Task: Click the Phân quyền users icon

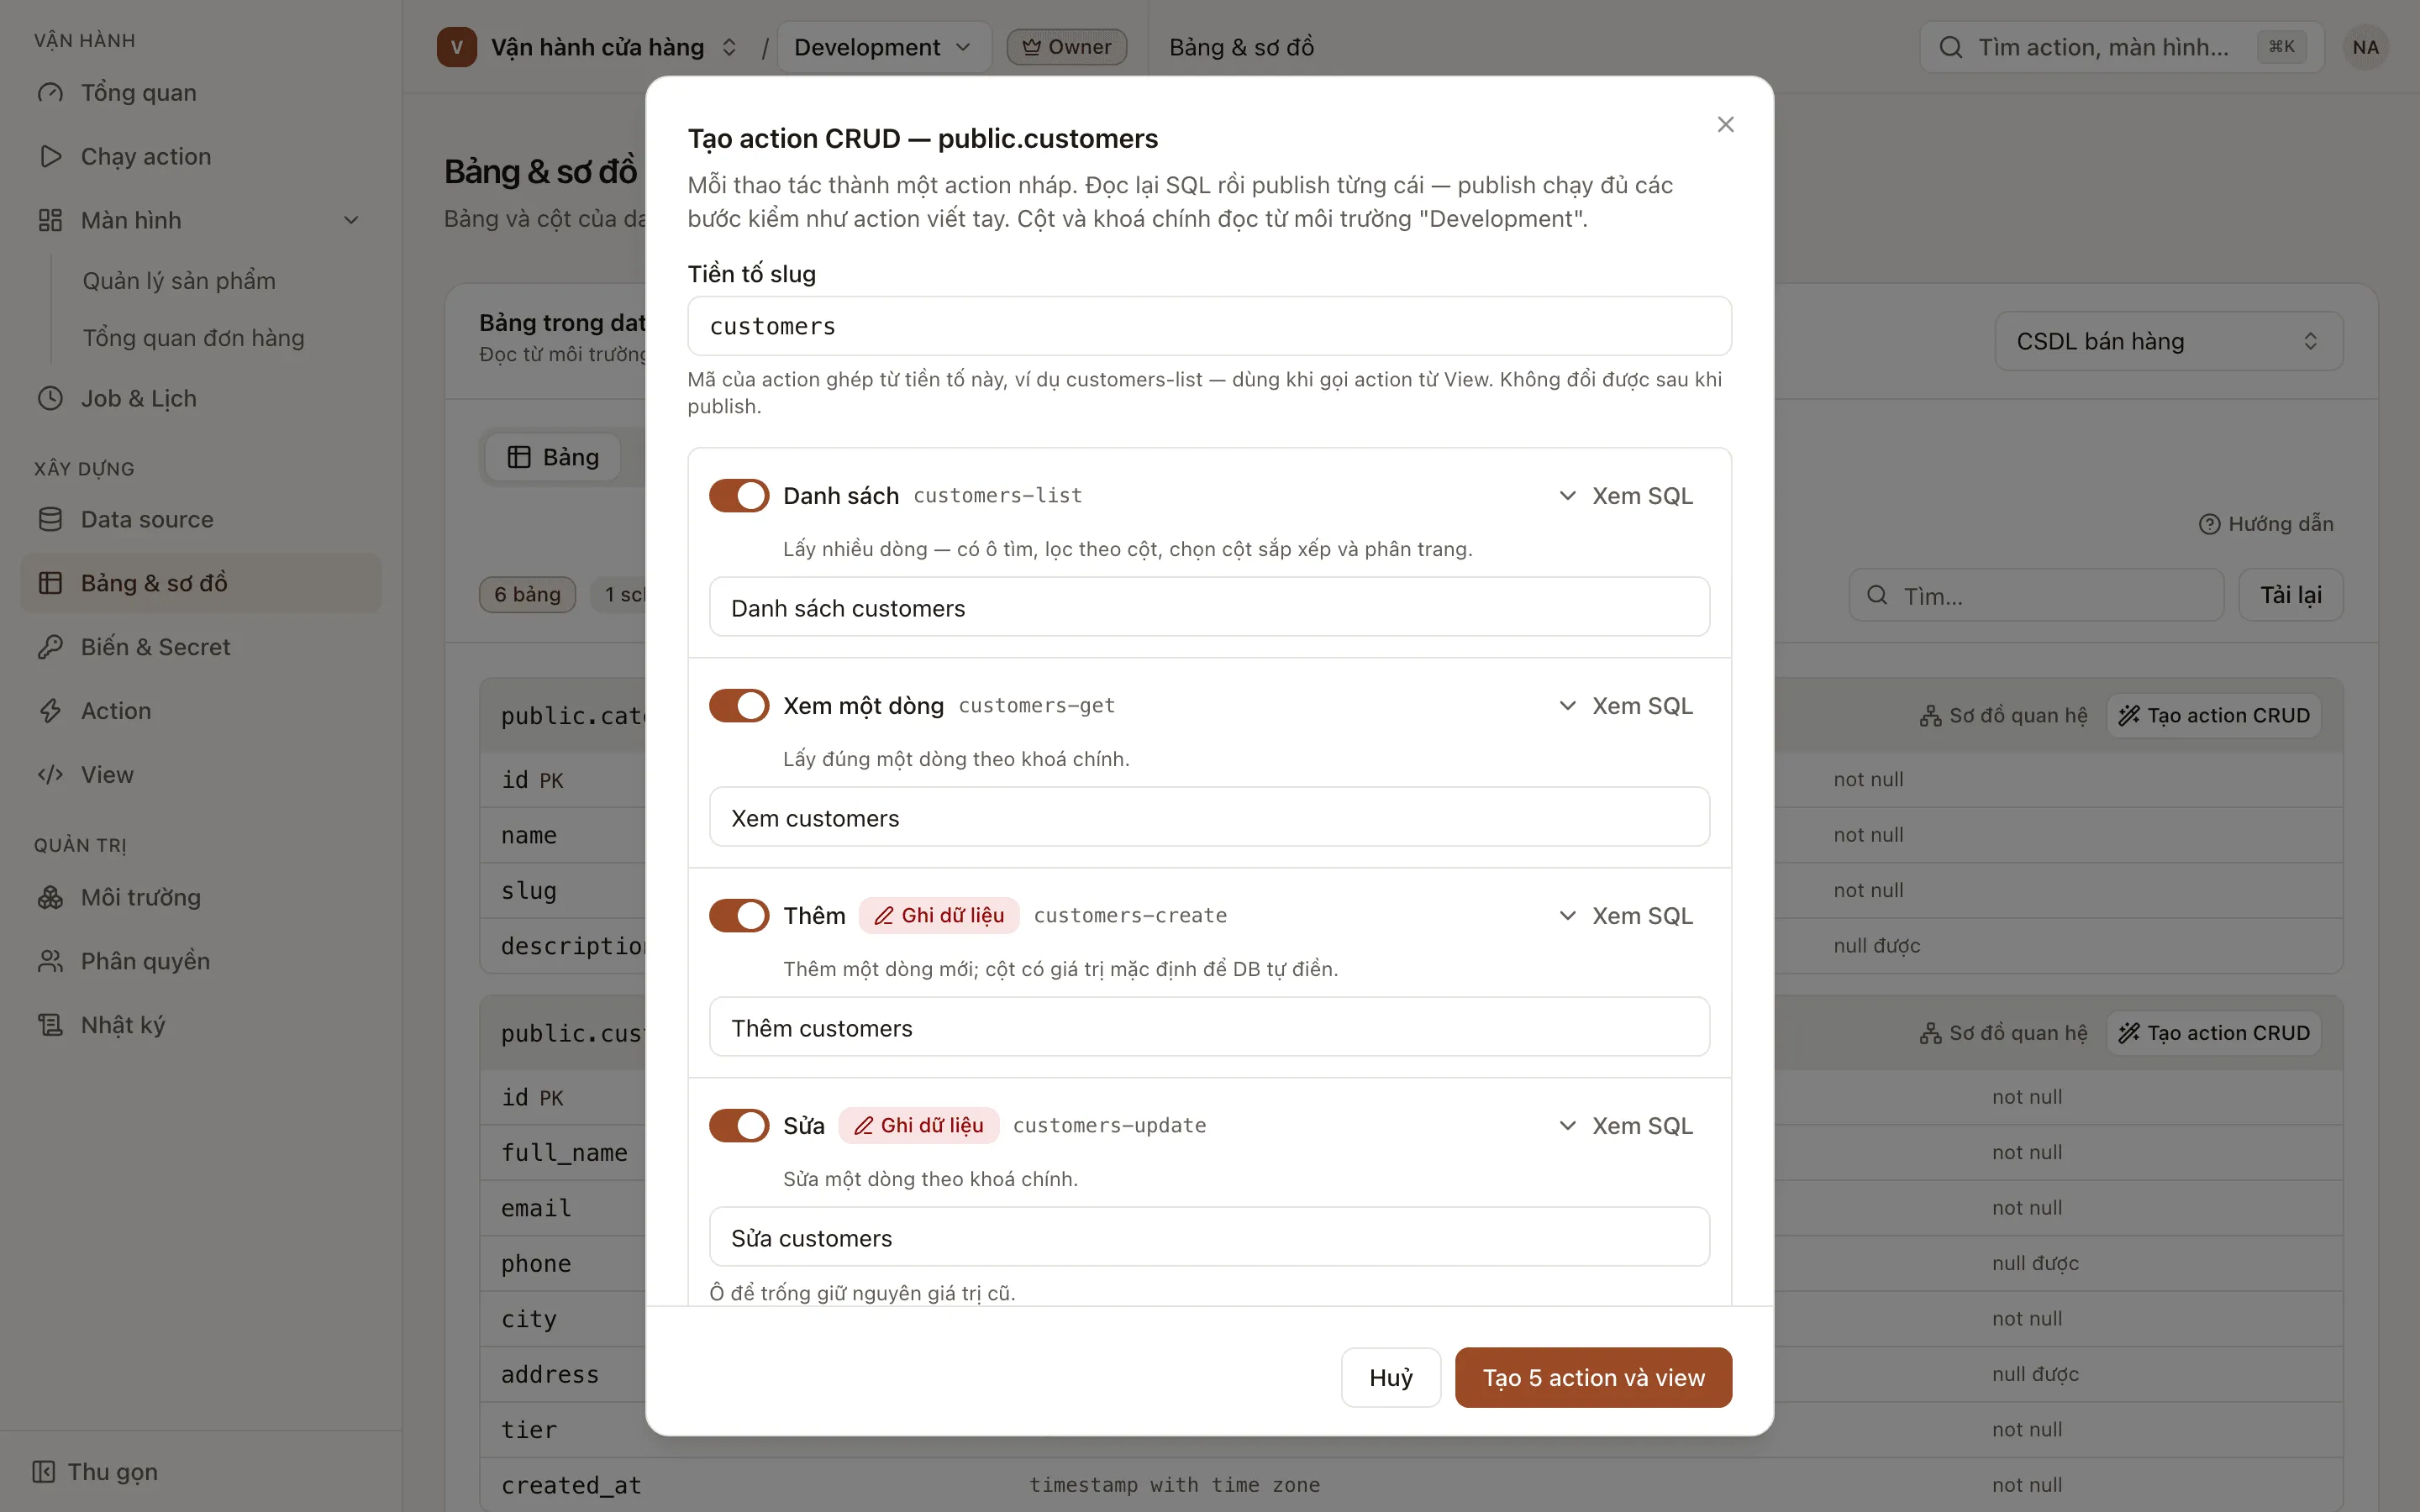Action: (50, 961)
